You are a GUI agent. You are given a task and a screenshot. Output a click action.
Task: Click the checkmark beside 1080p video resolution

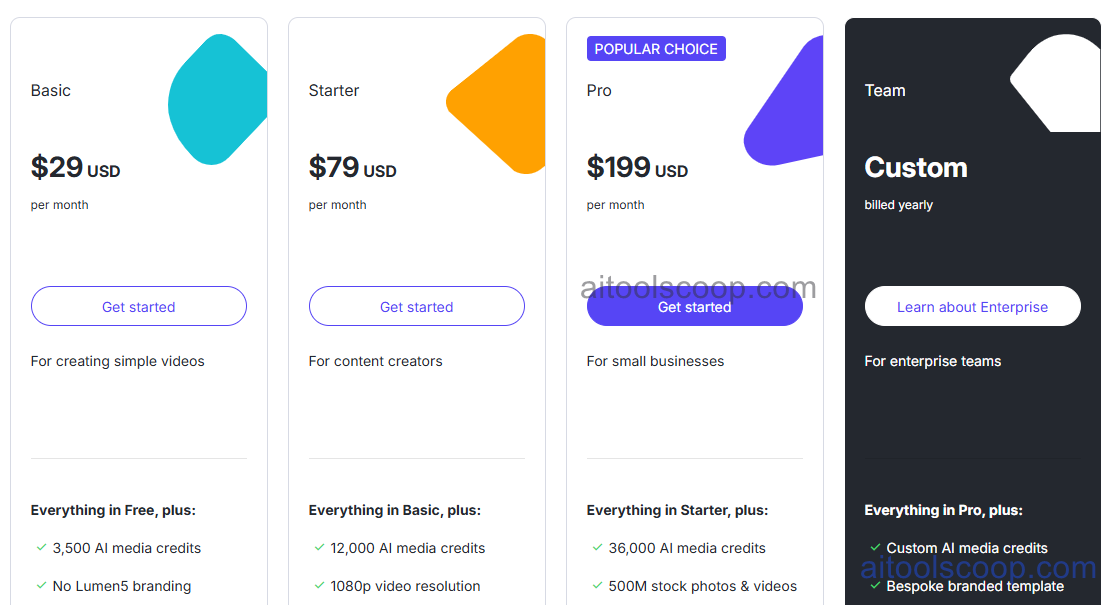click(x=321, y=586)
